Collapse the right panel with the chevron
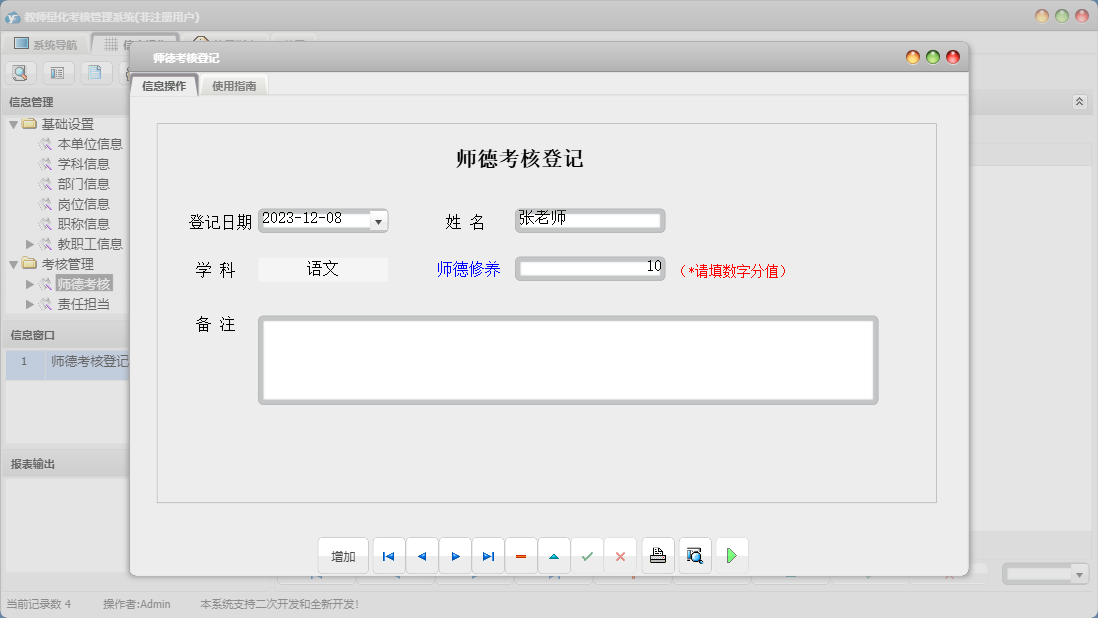The width and height of the screenshot is (1098, 618). (1079, 101)
